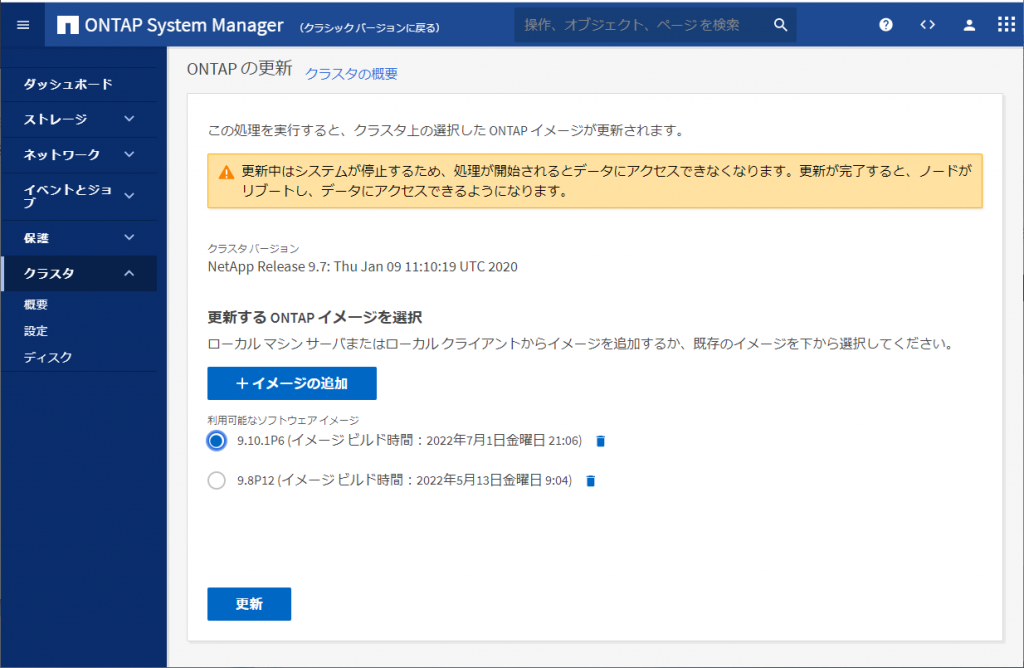Open ディスク under クラスタ

[48, 357]
